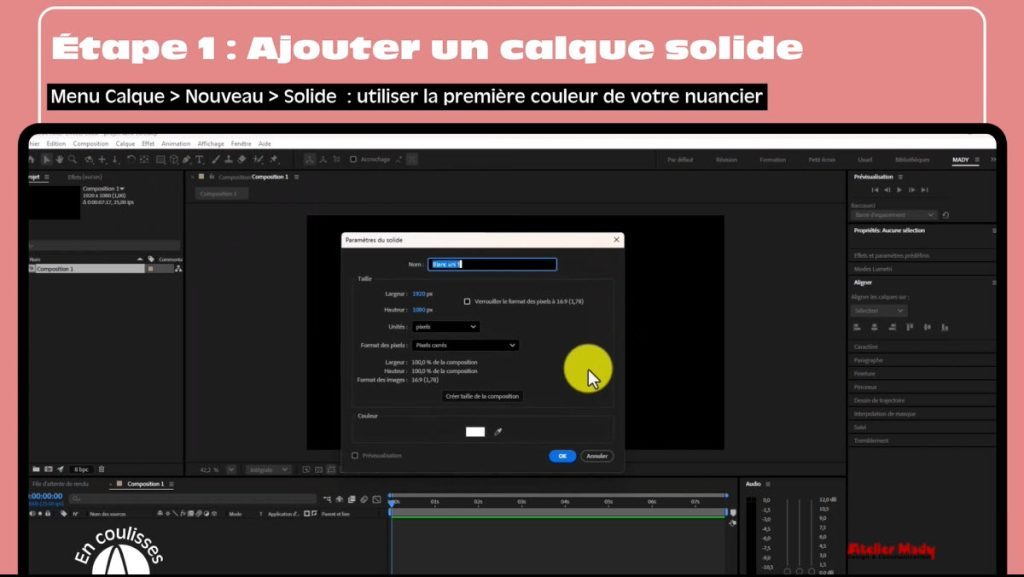
Task: Select the Zoom magnifier tool
Action: (72, 159)
